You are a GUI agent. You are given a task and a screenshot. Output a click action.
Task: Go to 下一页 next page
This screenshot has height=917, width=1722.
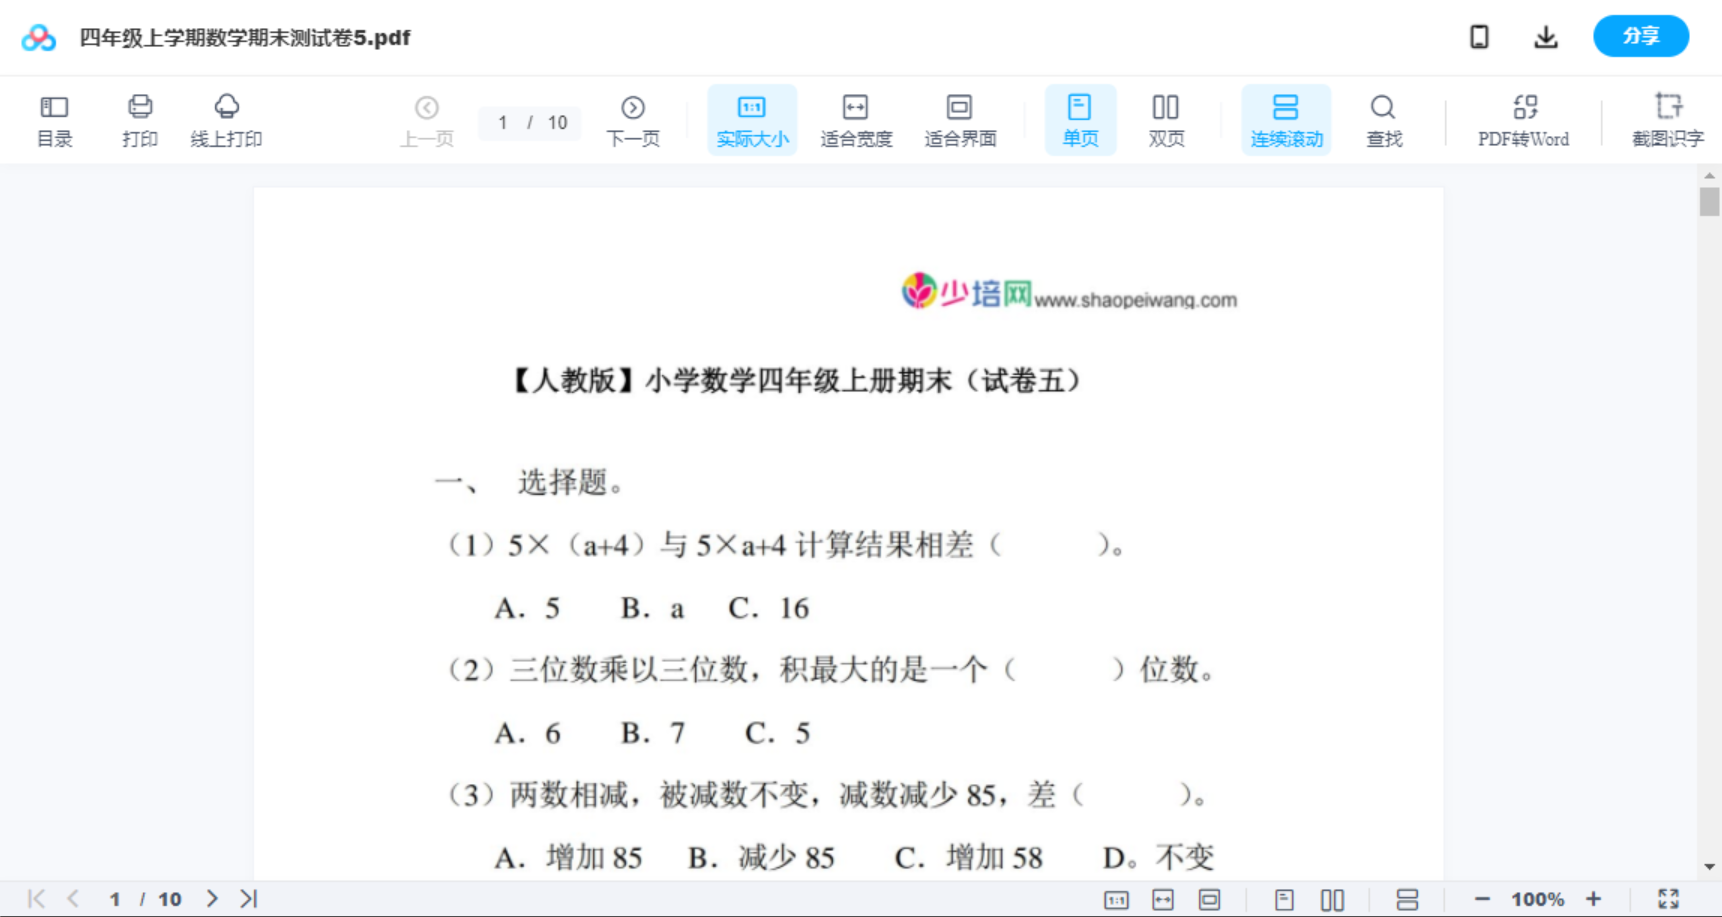click(633, 120)
